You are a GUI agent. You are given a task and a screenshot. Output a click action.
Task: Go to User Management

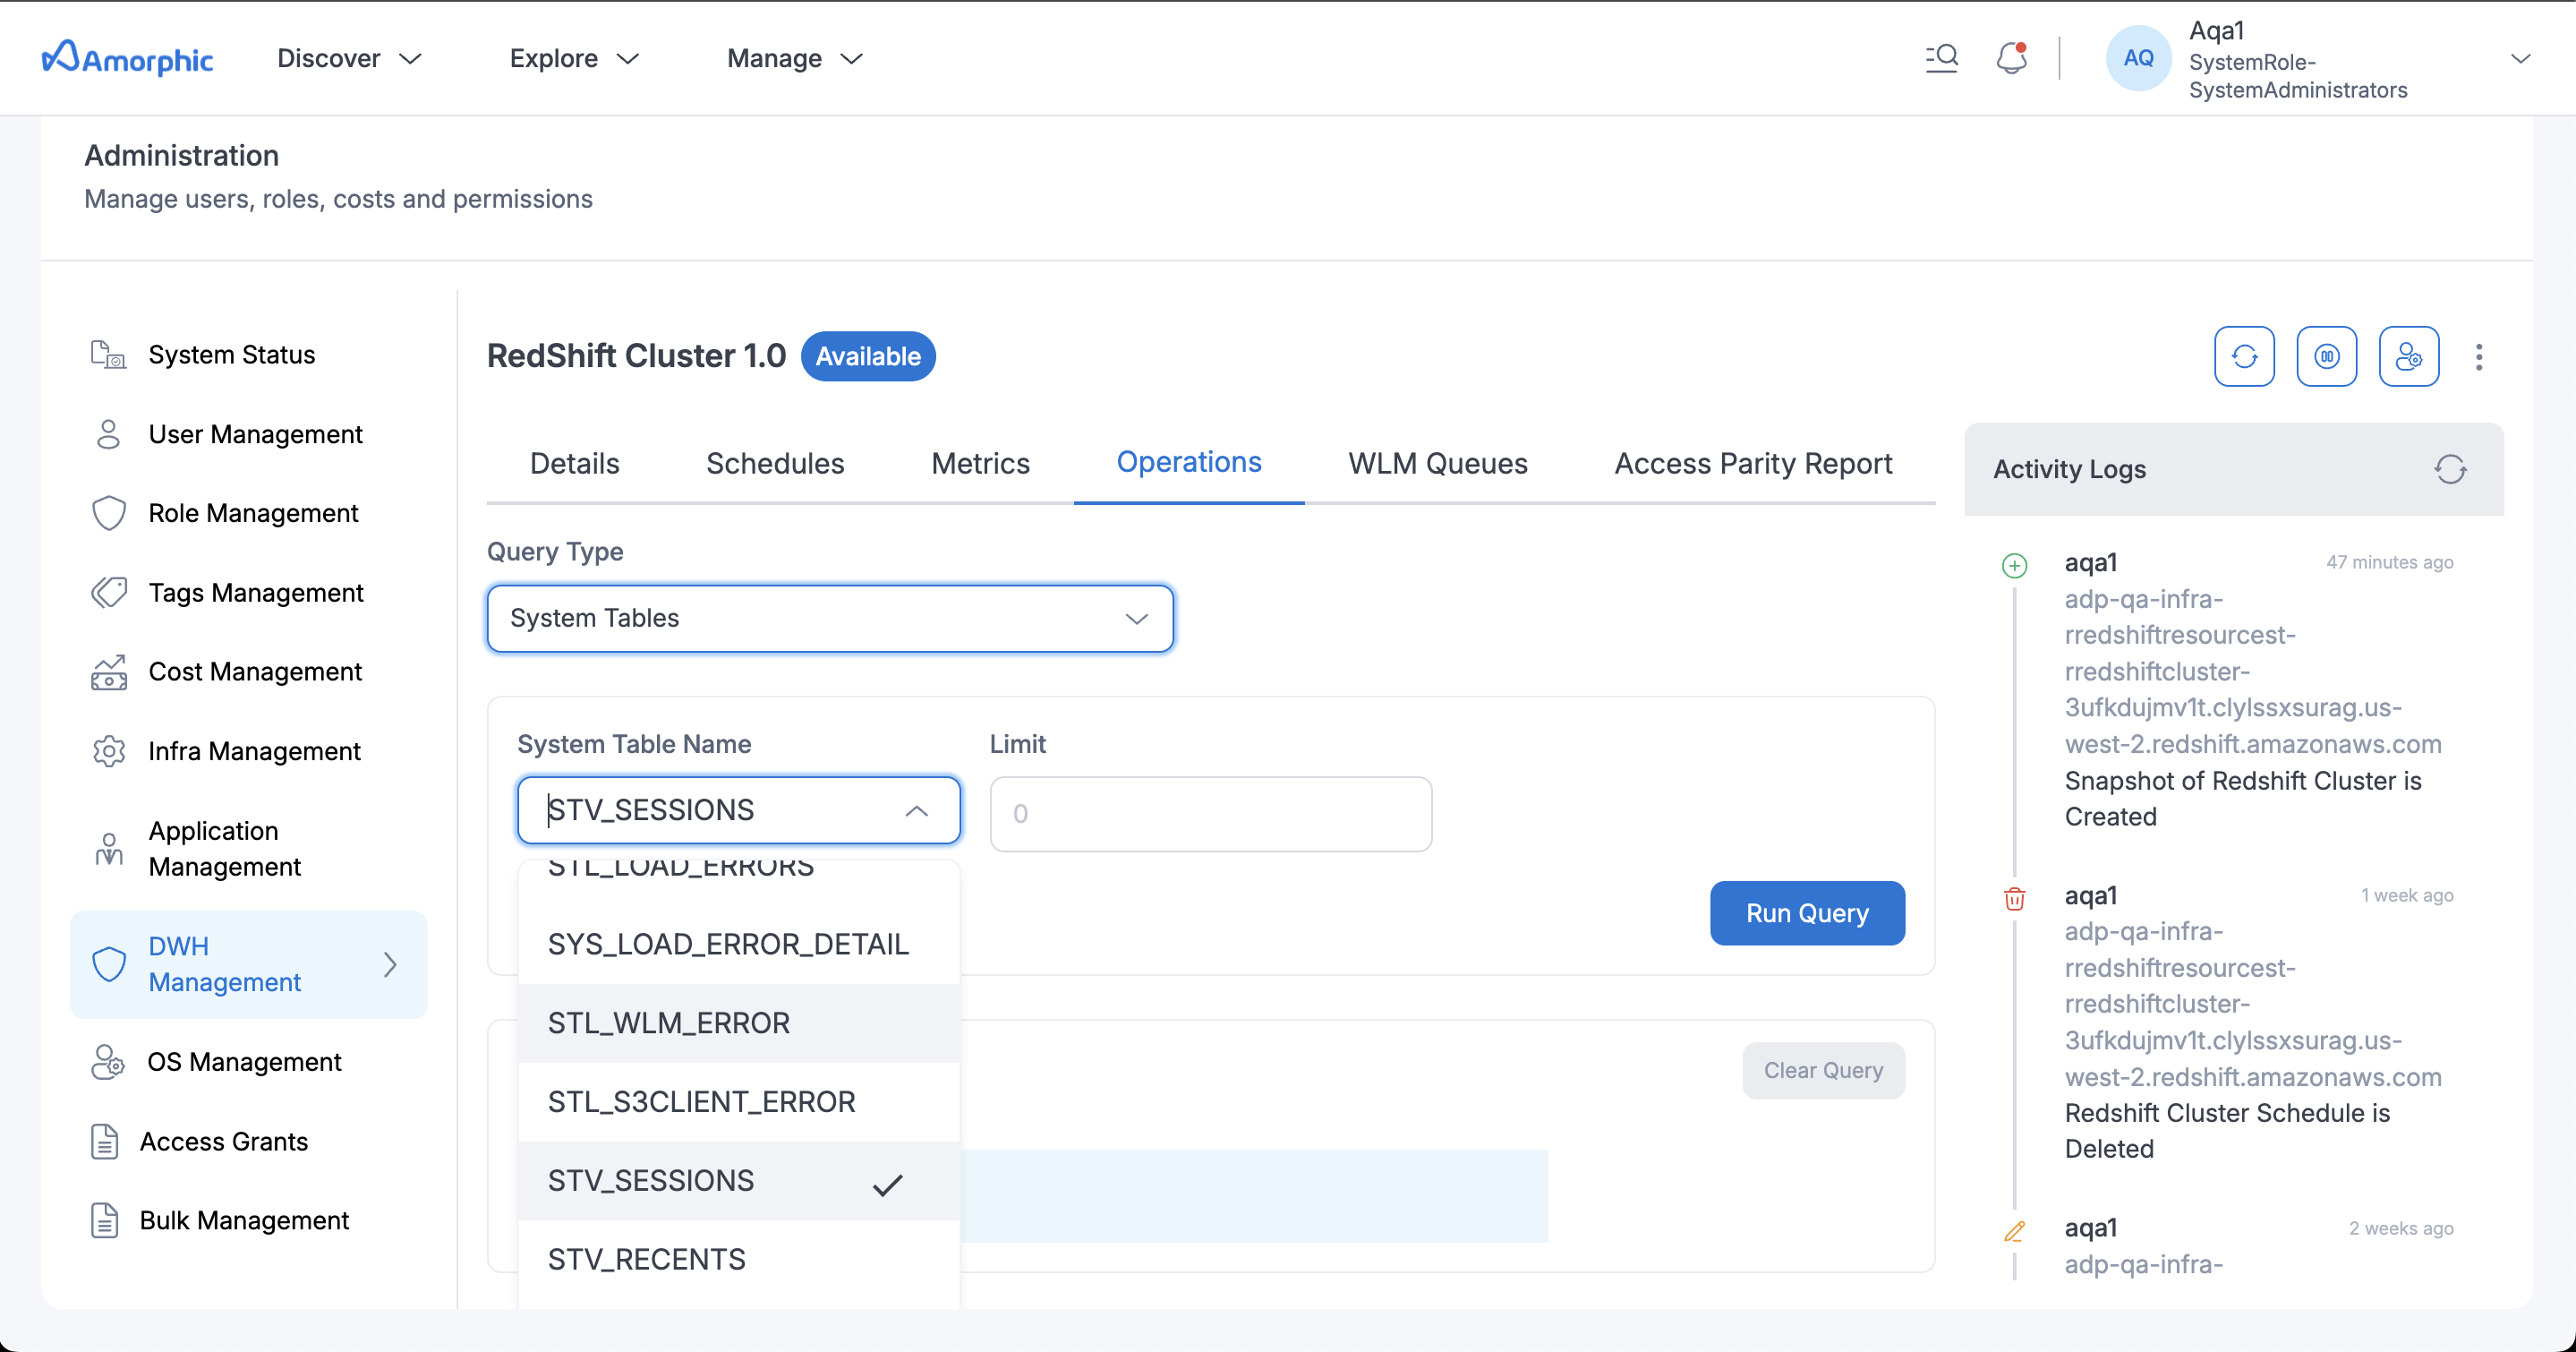(255, 434)
